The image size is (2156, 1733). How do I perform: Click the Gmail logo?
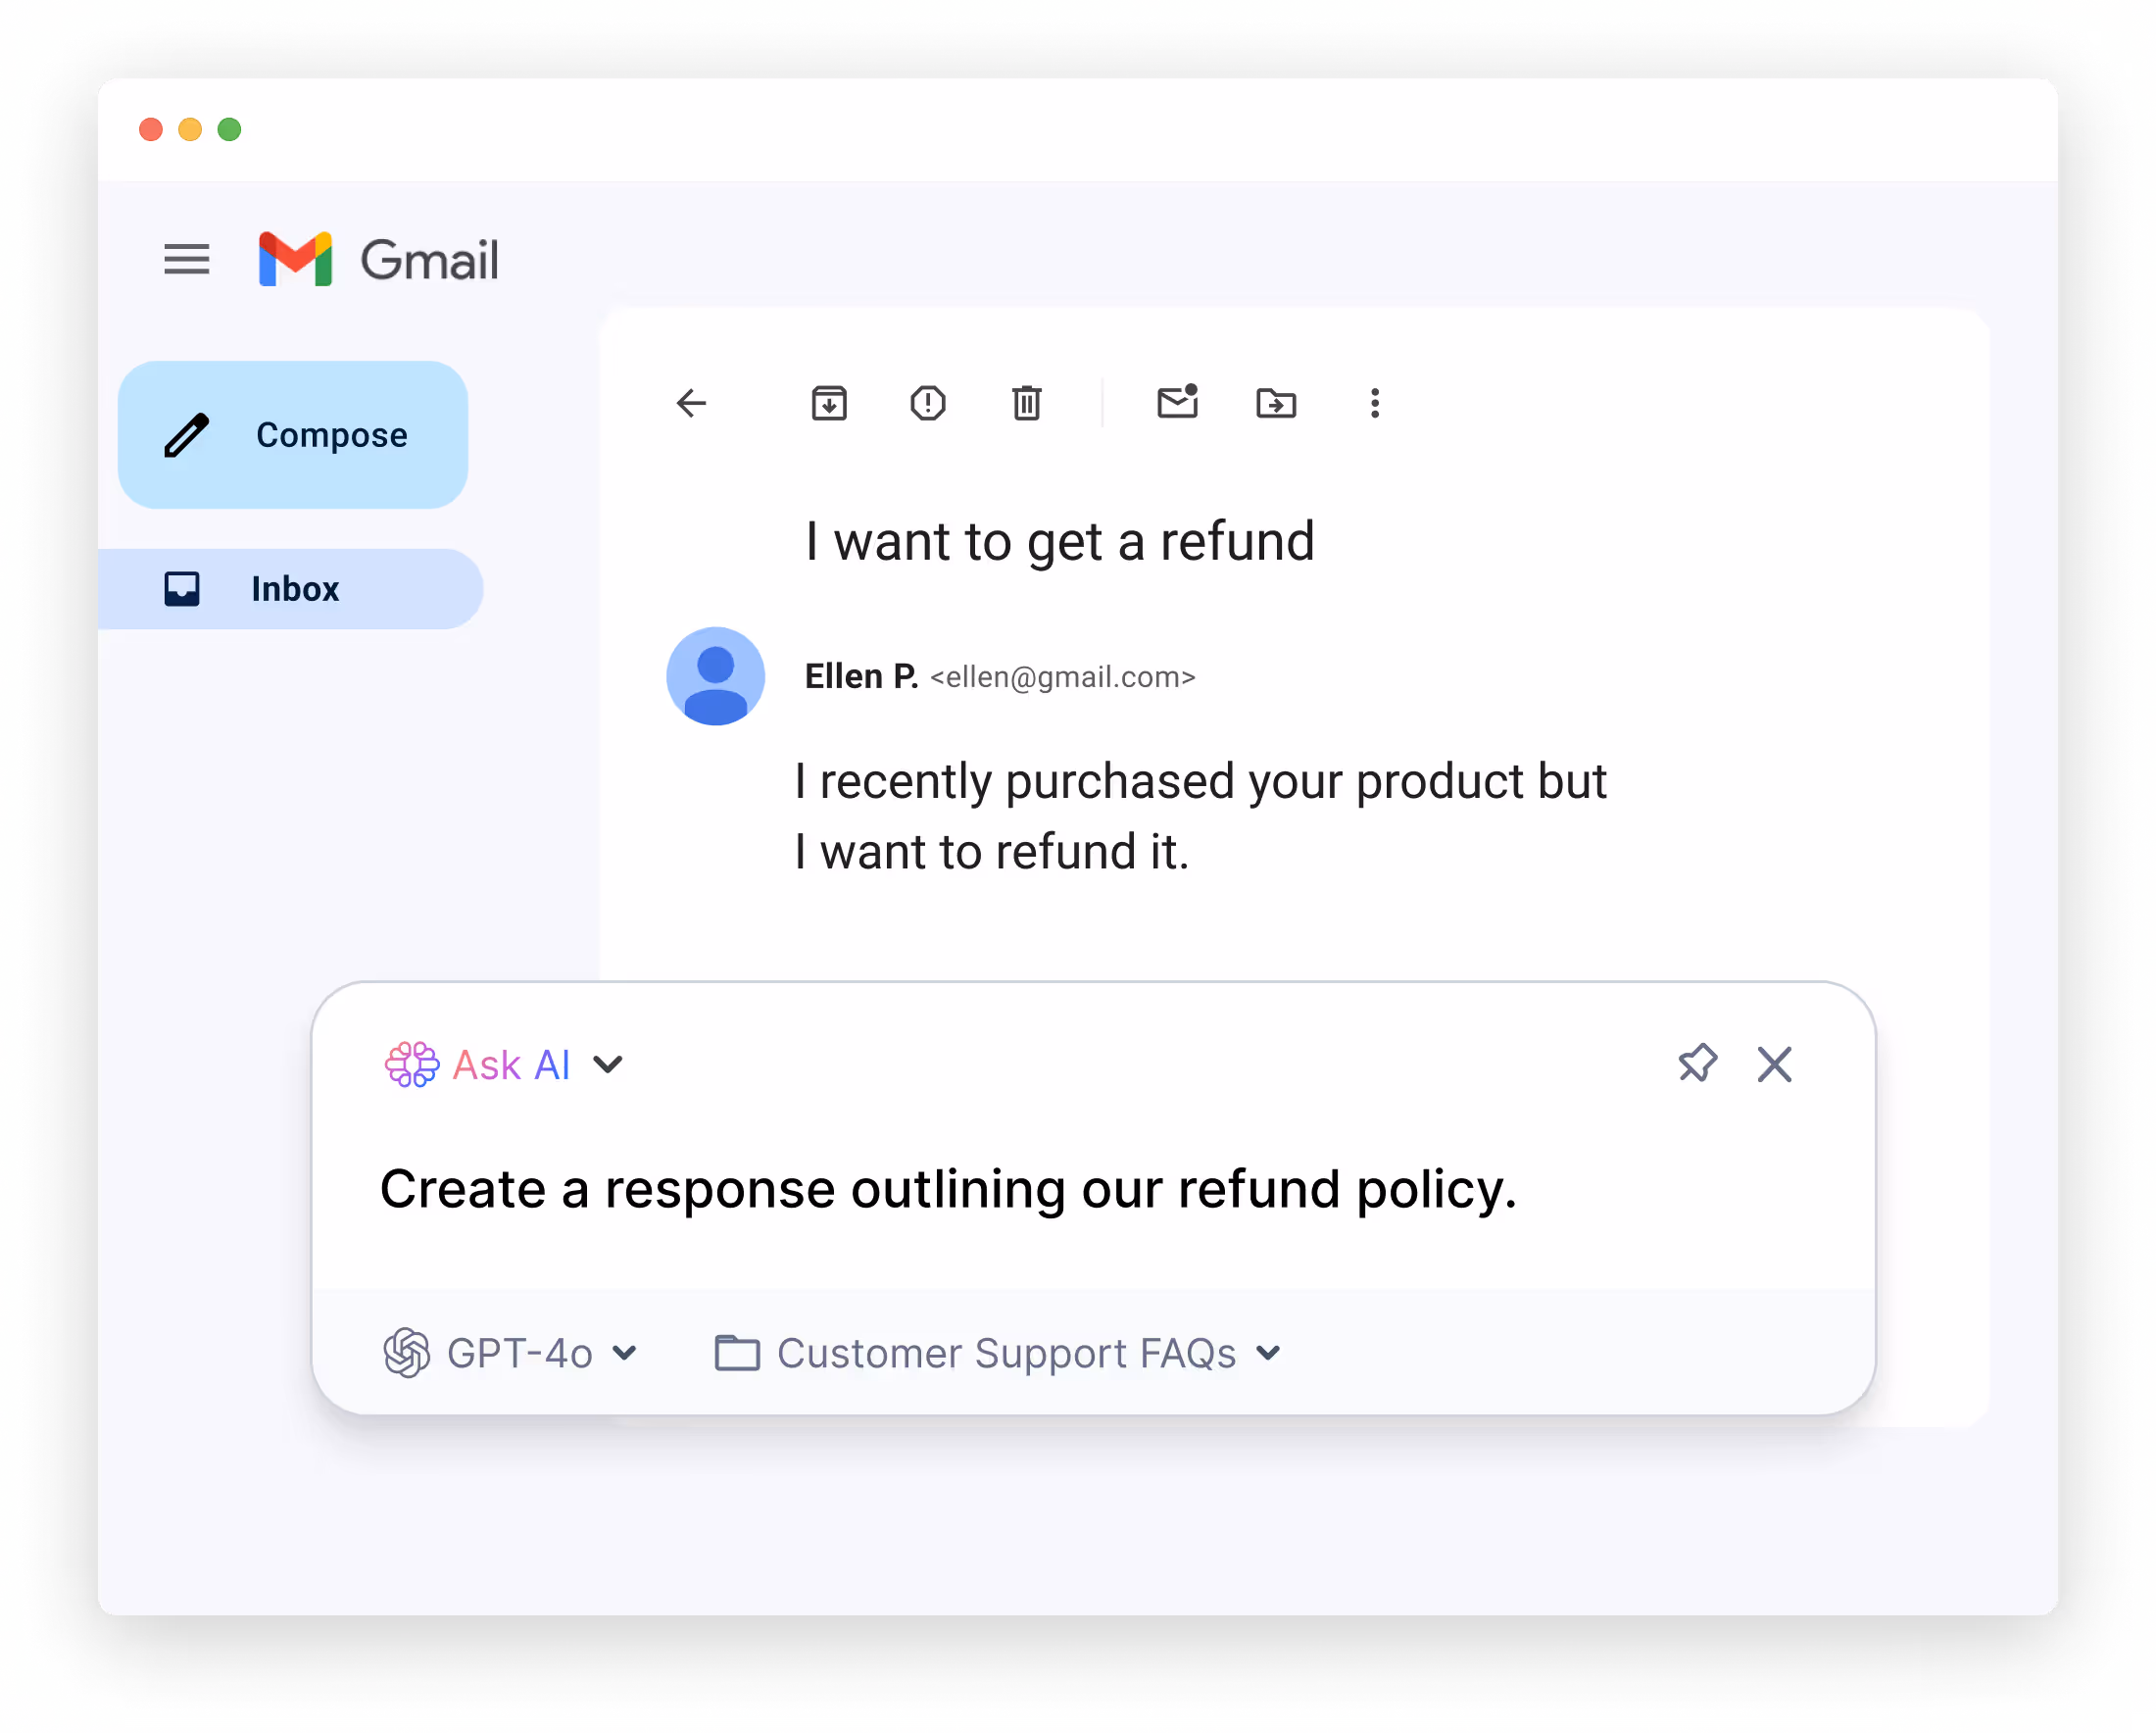[x=378, y=260]
